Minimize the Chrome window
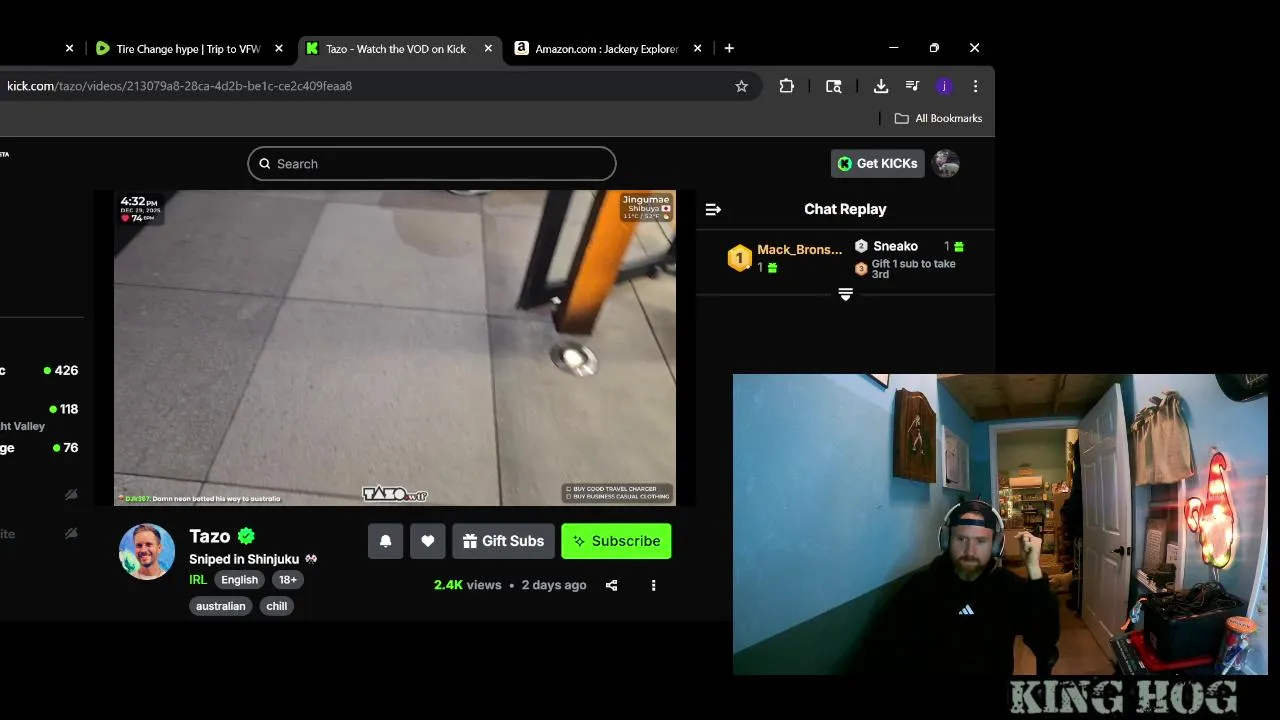Image resolution: width=1280 pixels, height=720 pixels. [894, 48]
